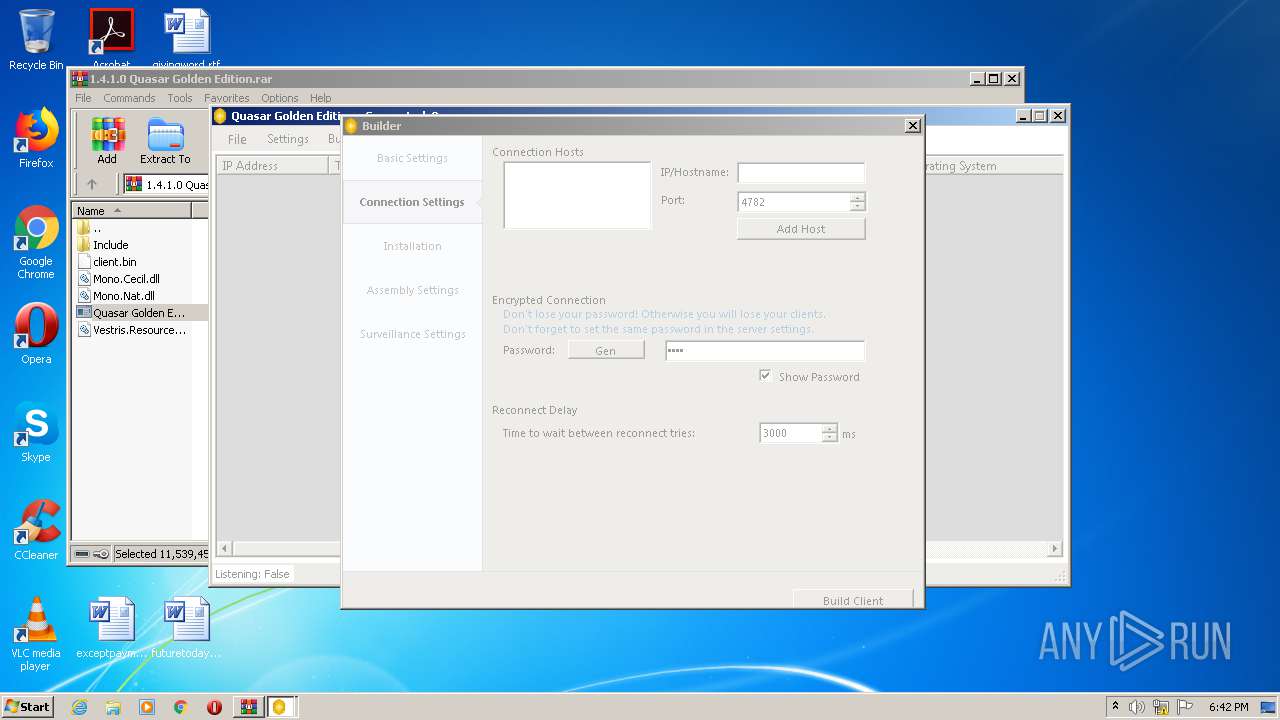Image resolution: width=1280 pixels, height=720 pixels.
Task: Sort WinRAR list by Name column
Action: 133,211
